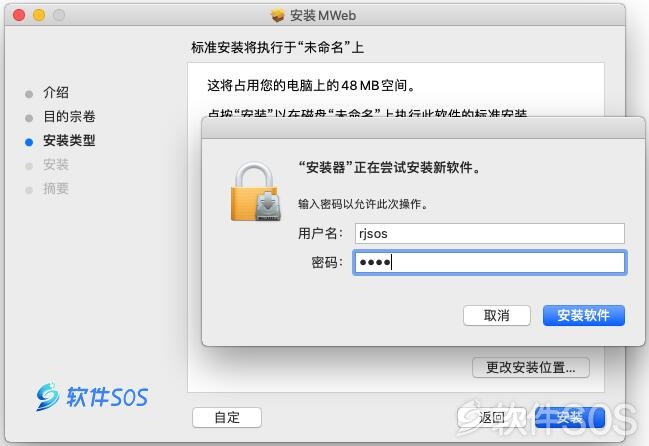Click the 软件SOS logo in sidebar
649x446 pixels.
pyautogui.click(x=92, y=397)
